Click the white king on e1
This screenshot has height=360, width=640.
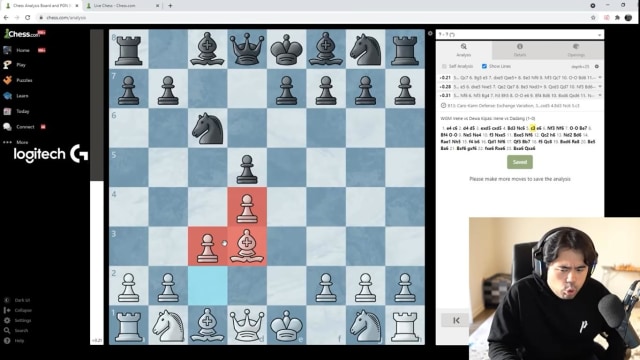[x=286, y=325]
